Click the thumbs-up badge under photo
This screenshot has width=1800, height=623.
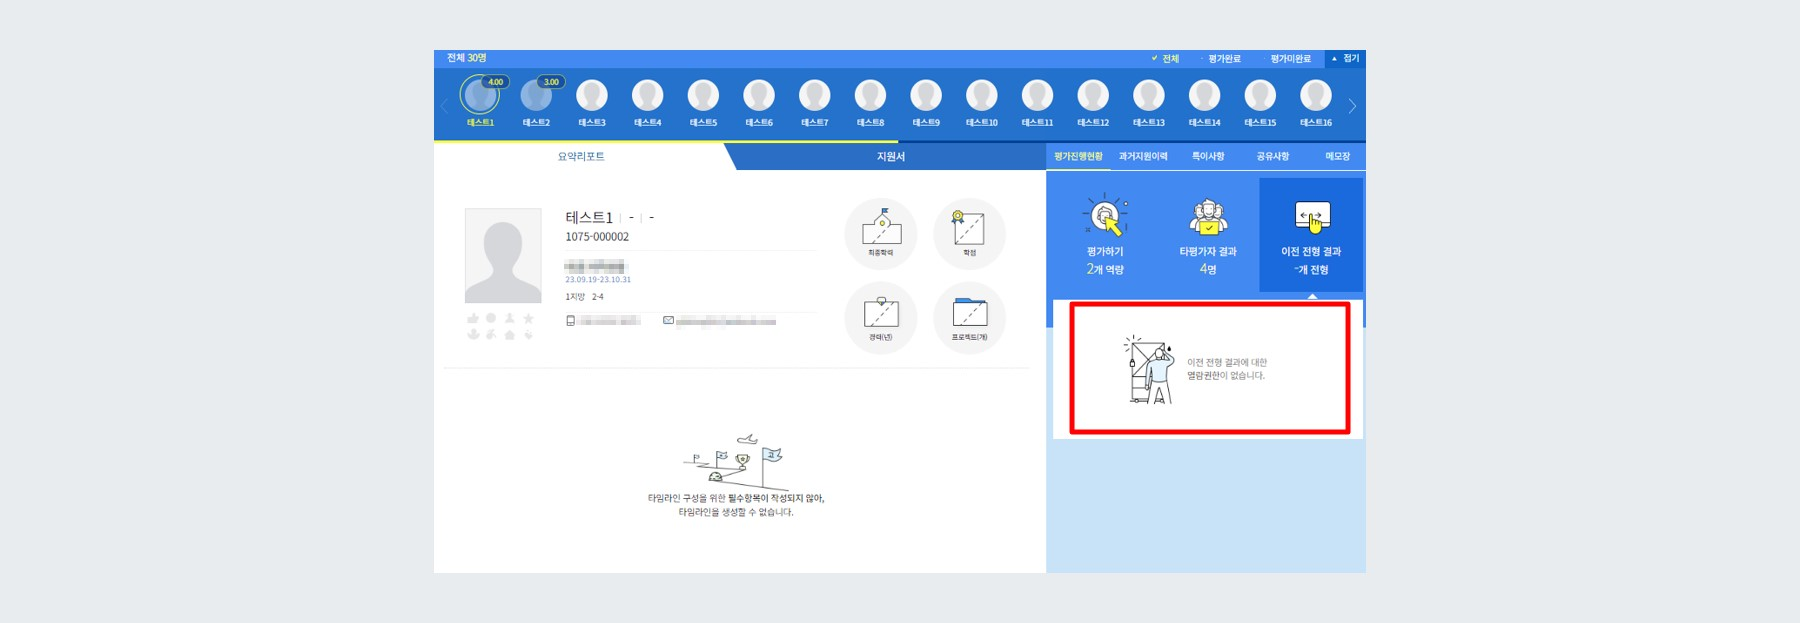point(473,318)
